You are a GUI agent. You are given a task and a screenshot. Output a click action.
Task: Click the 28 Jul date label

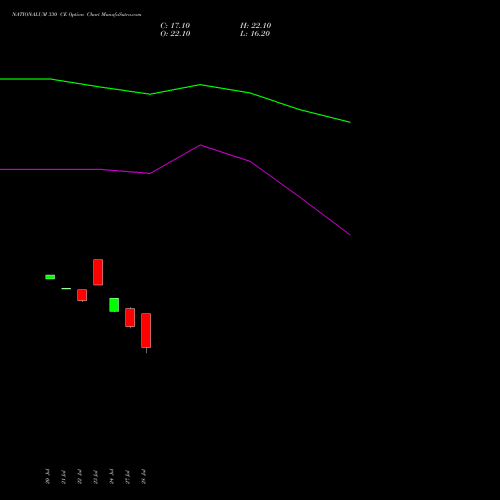pos(143,476)
